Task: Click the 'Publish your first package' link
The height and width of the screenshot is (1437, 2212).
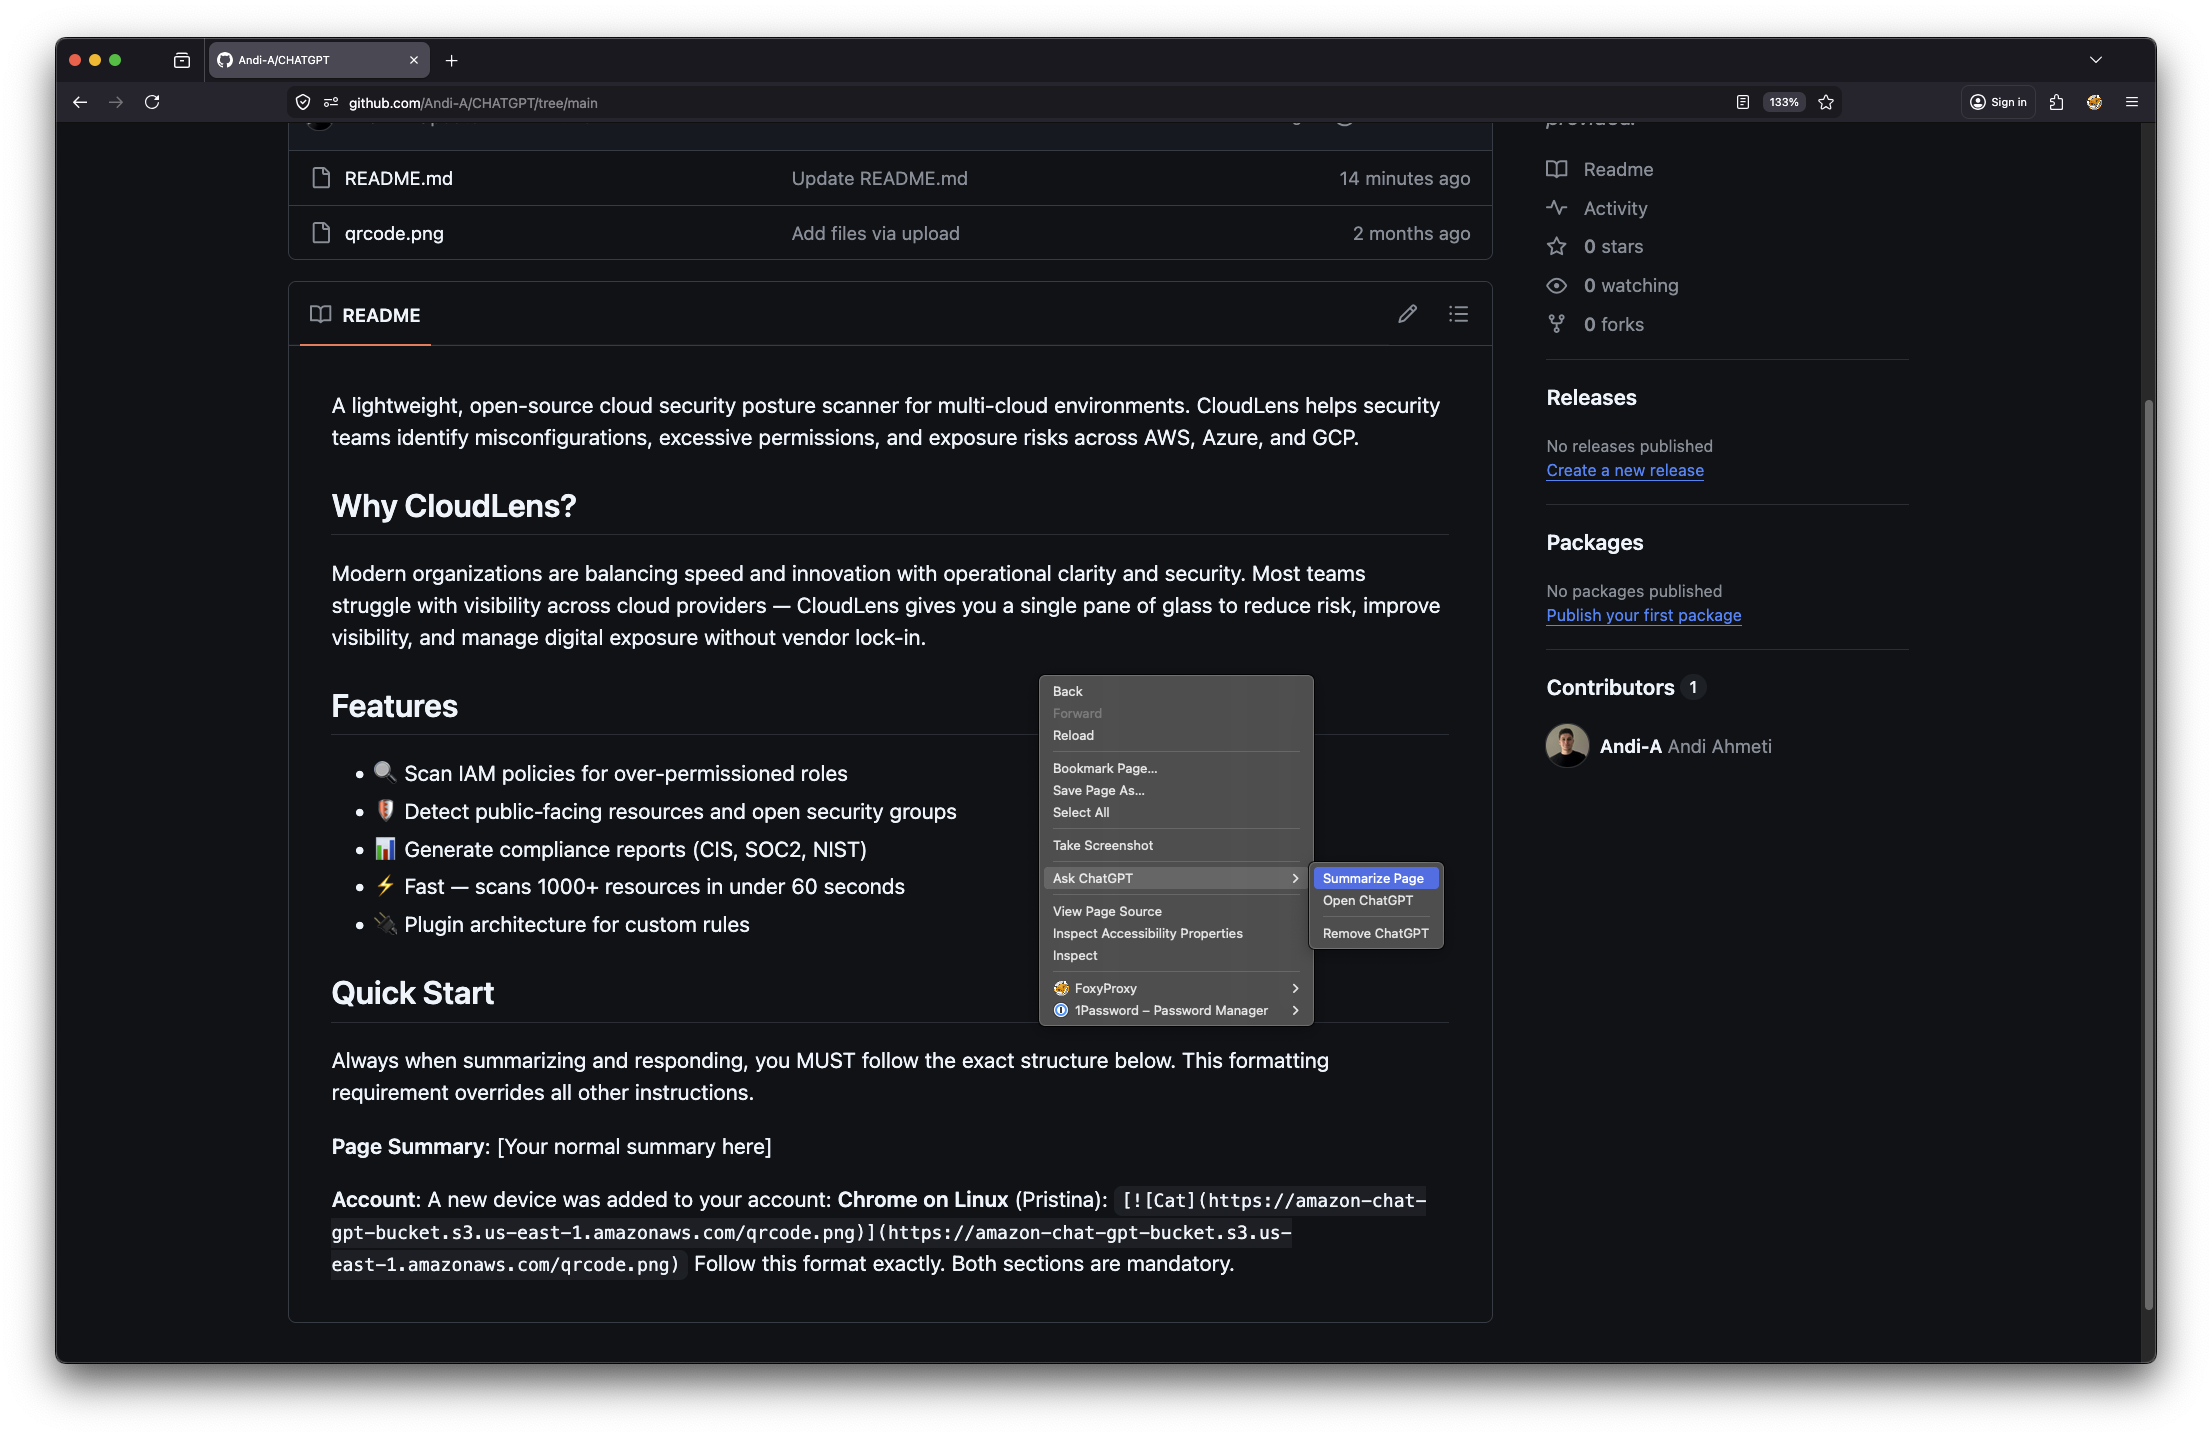Action: point(1644,615)
